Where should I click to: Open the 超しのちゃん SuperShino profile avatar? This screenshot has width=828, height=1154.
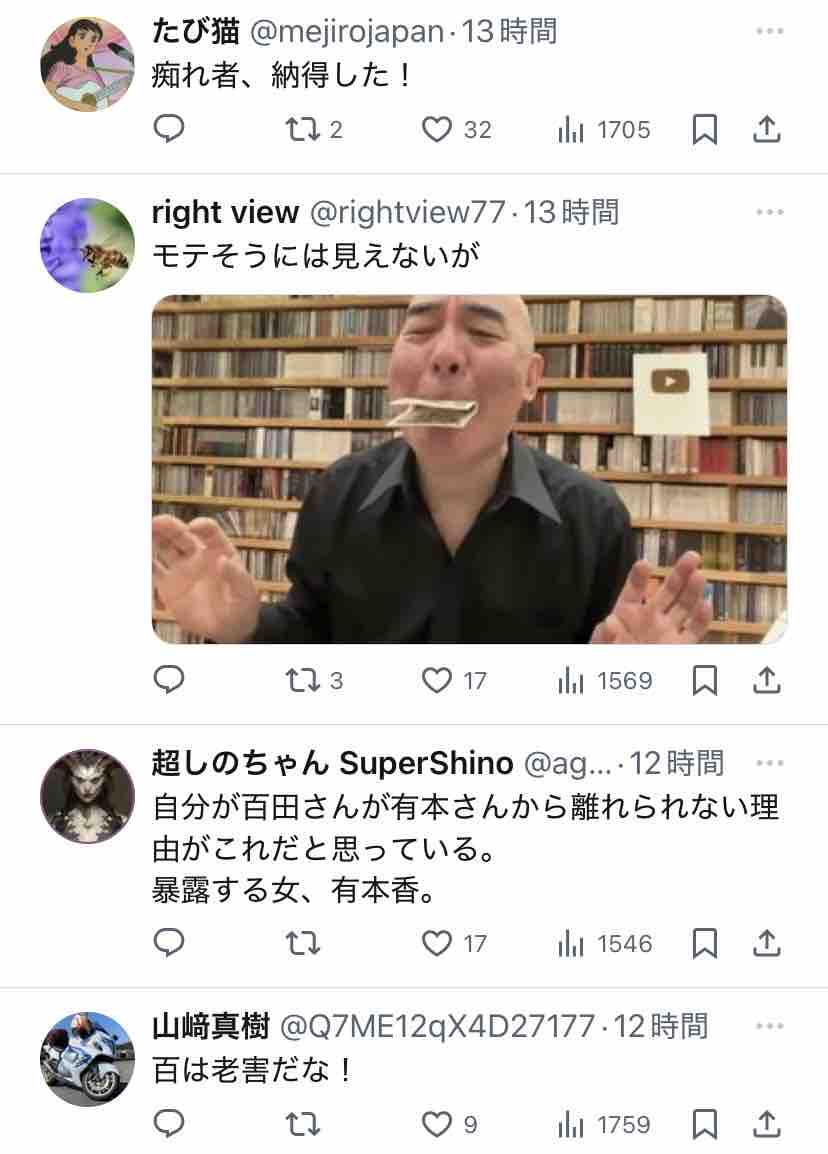coord(88,796)
